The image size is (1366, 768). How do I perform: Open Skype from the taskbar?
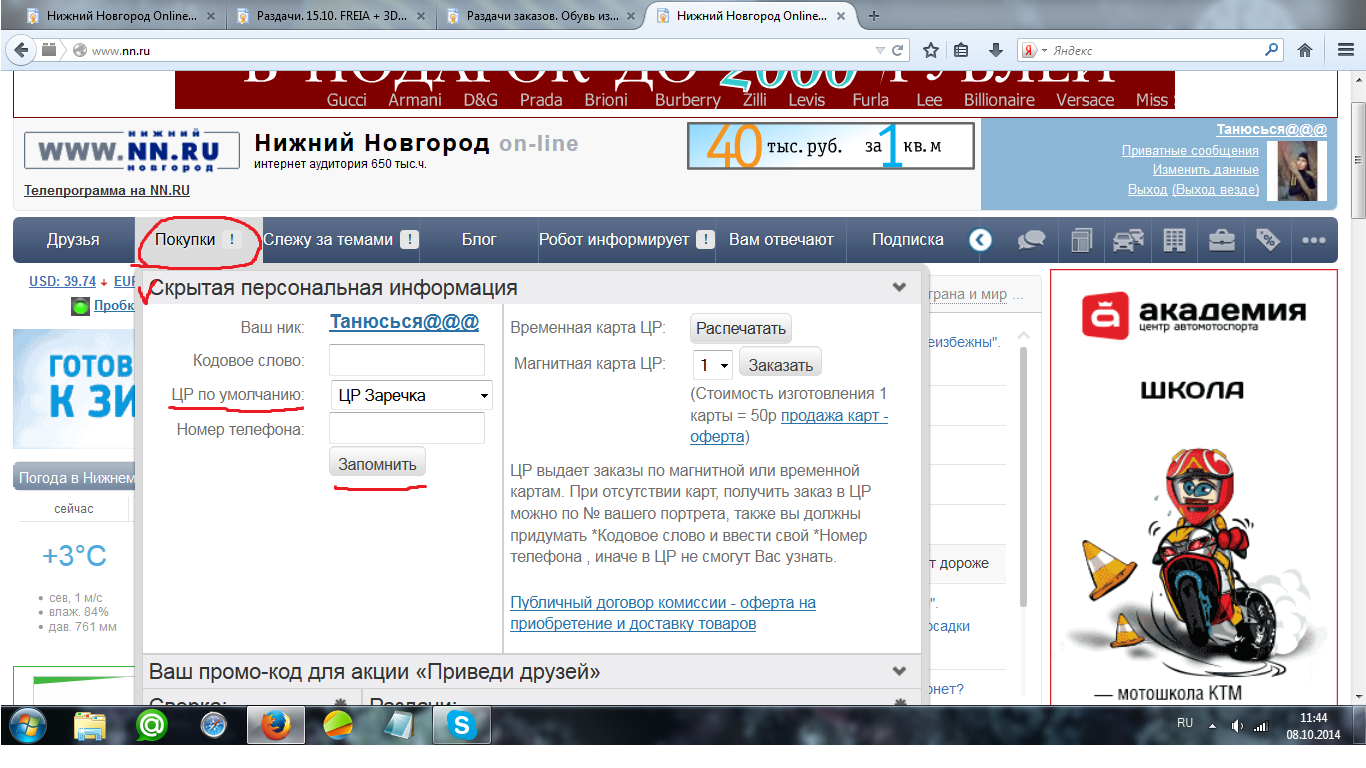tap(462, 726)
